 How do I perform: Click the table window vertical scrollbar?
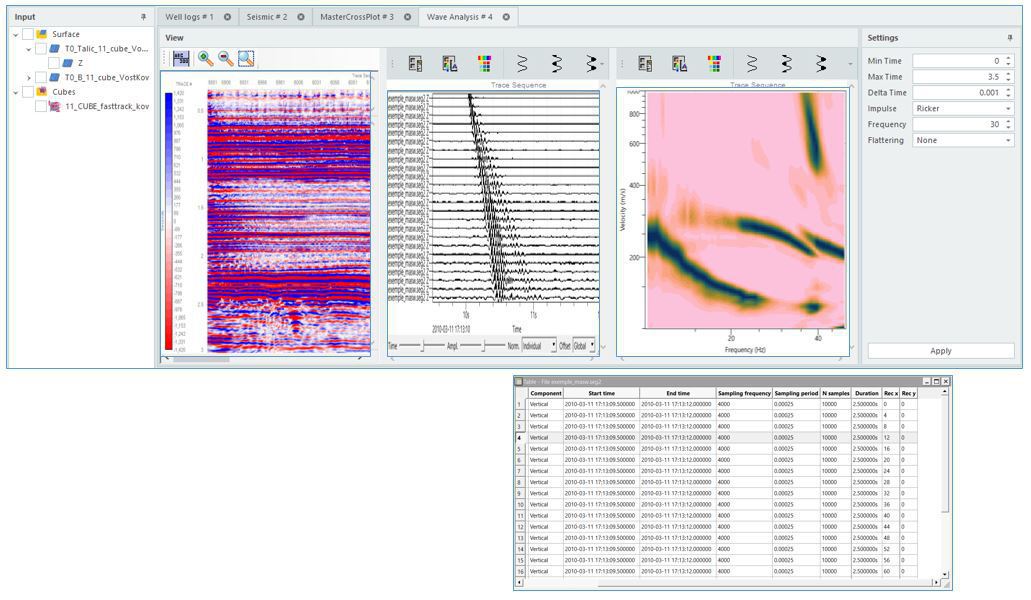pos(945,485)
